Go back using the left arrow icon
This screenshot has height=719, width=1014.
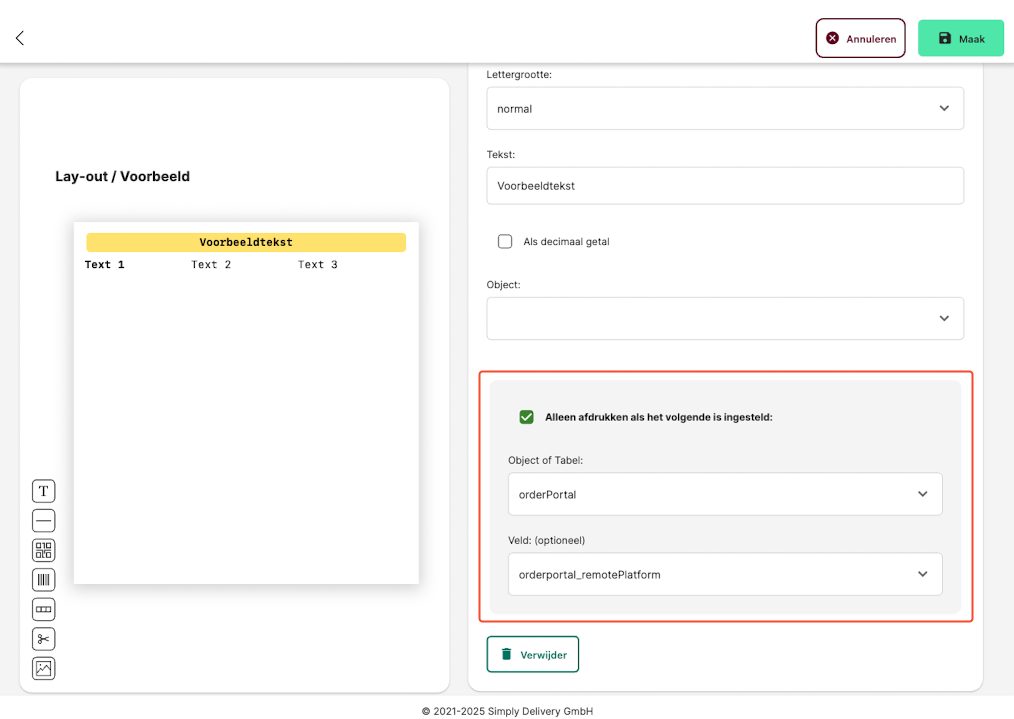point(20,38)
